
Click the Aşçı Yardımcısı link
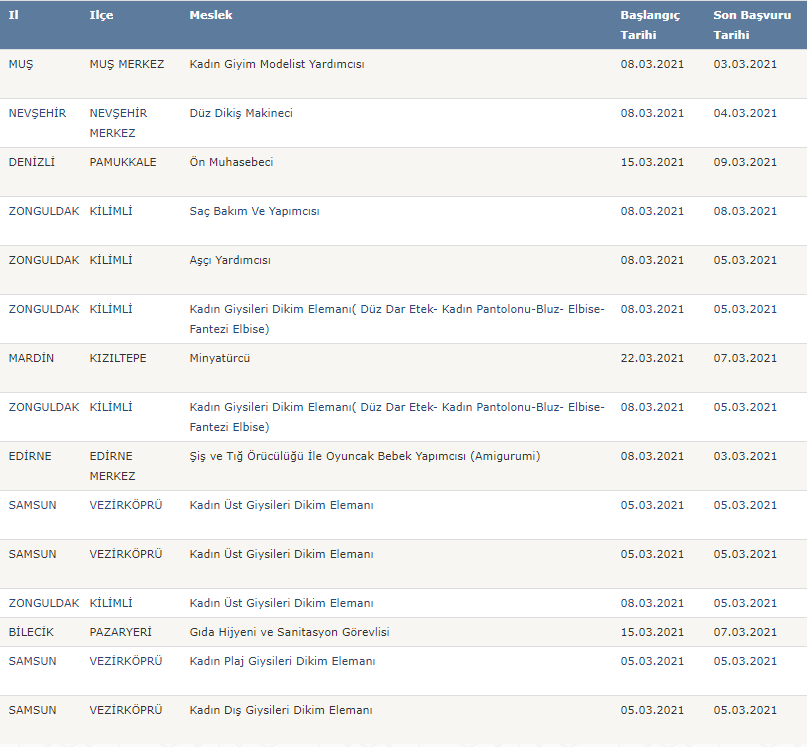[230, 260]
